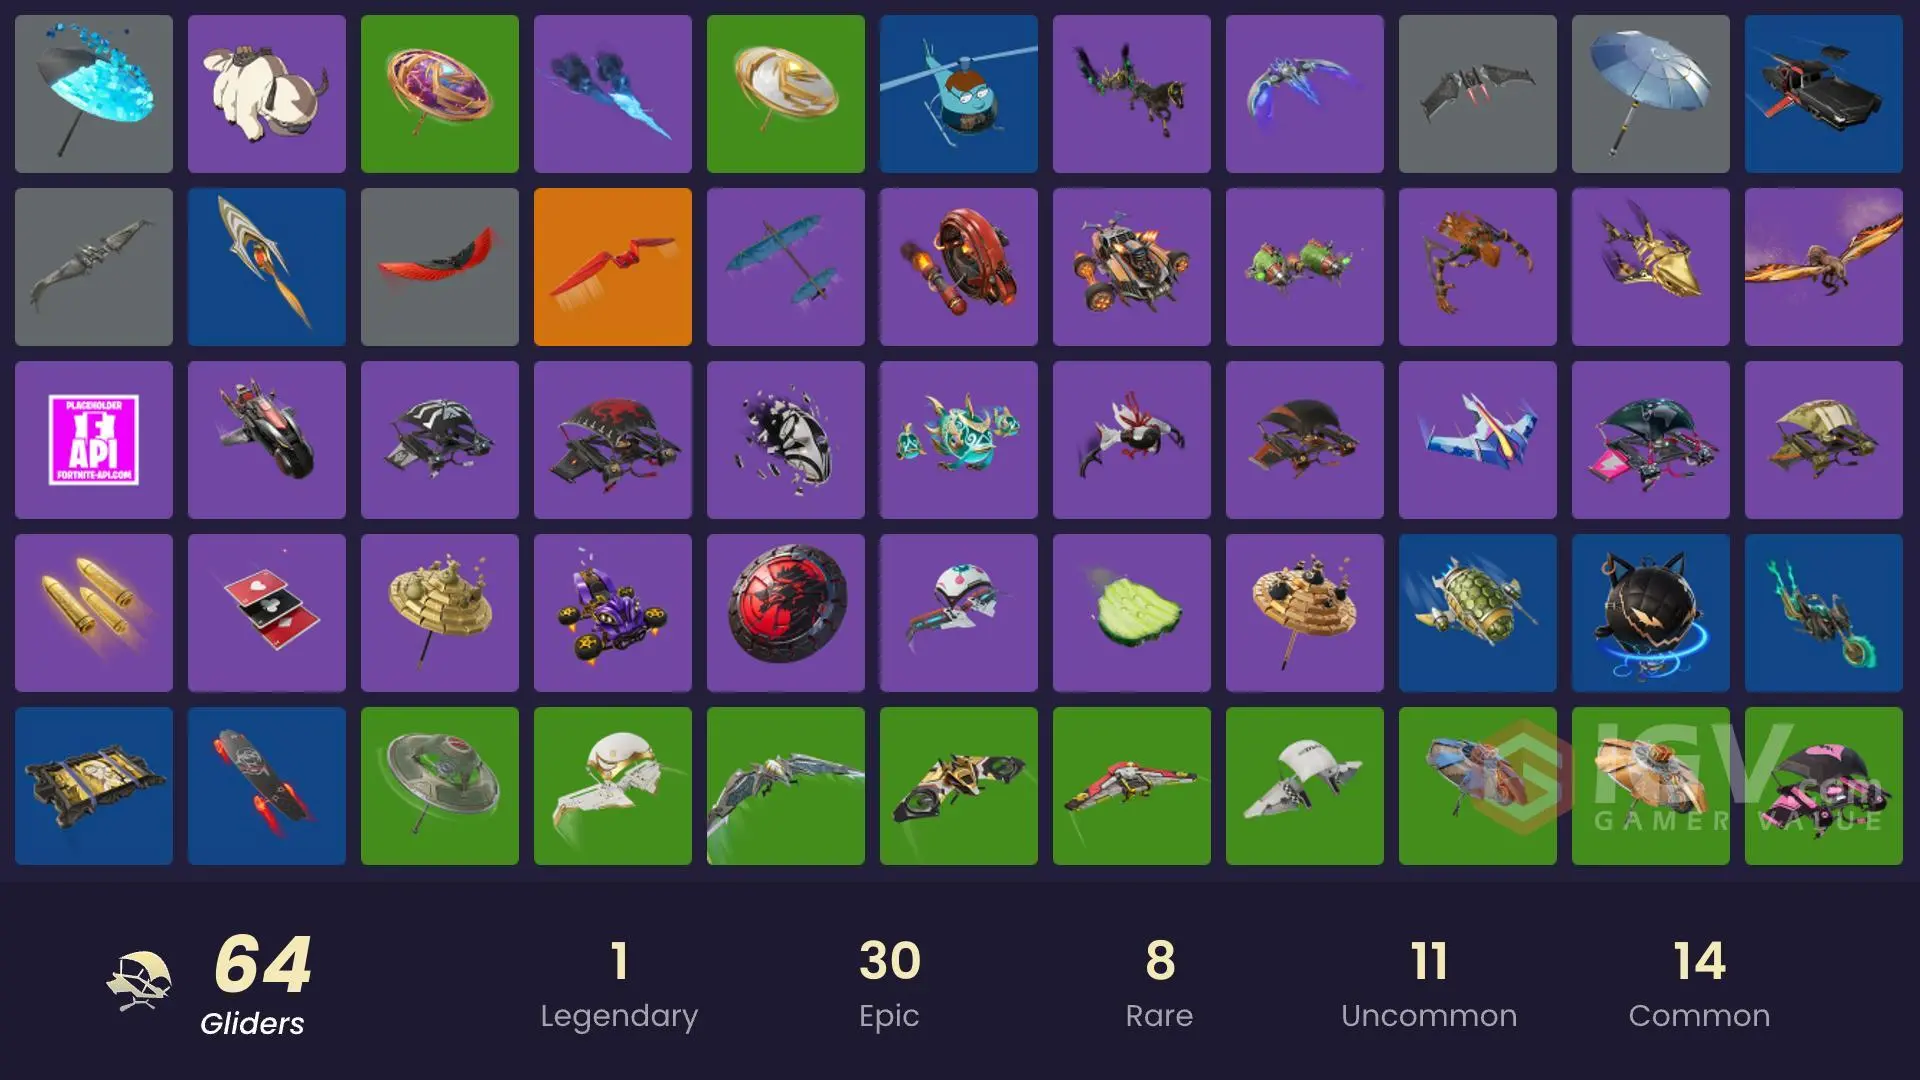Select the blue pixelated umbrella glider
The height and width of the screenshot is (1080, 1920).
[x=94, y=94]
